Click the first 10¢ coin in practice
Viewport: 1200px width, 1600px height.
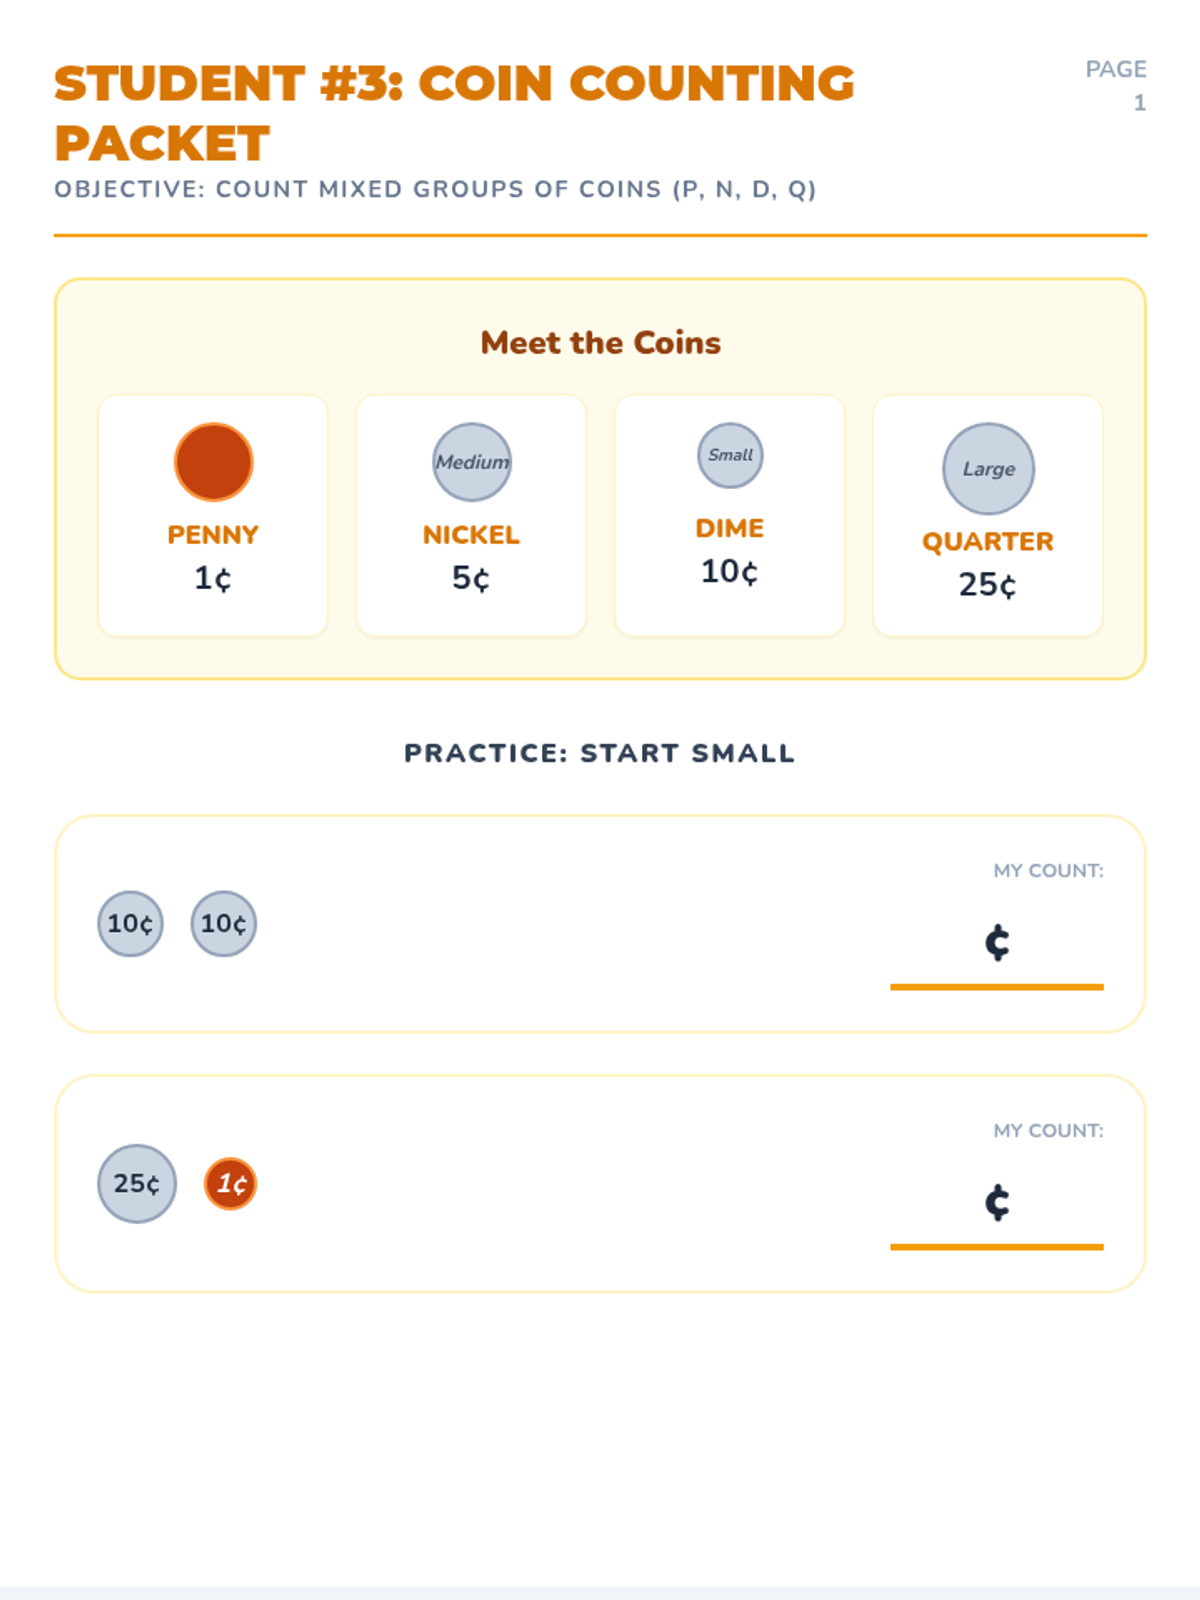point(130,923)
